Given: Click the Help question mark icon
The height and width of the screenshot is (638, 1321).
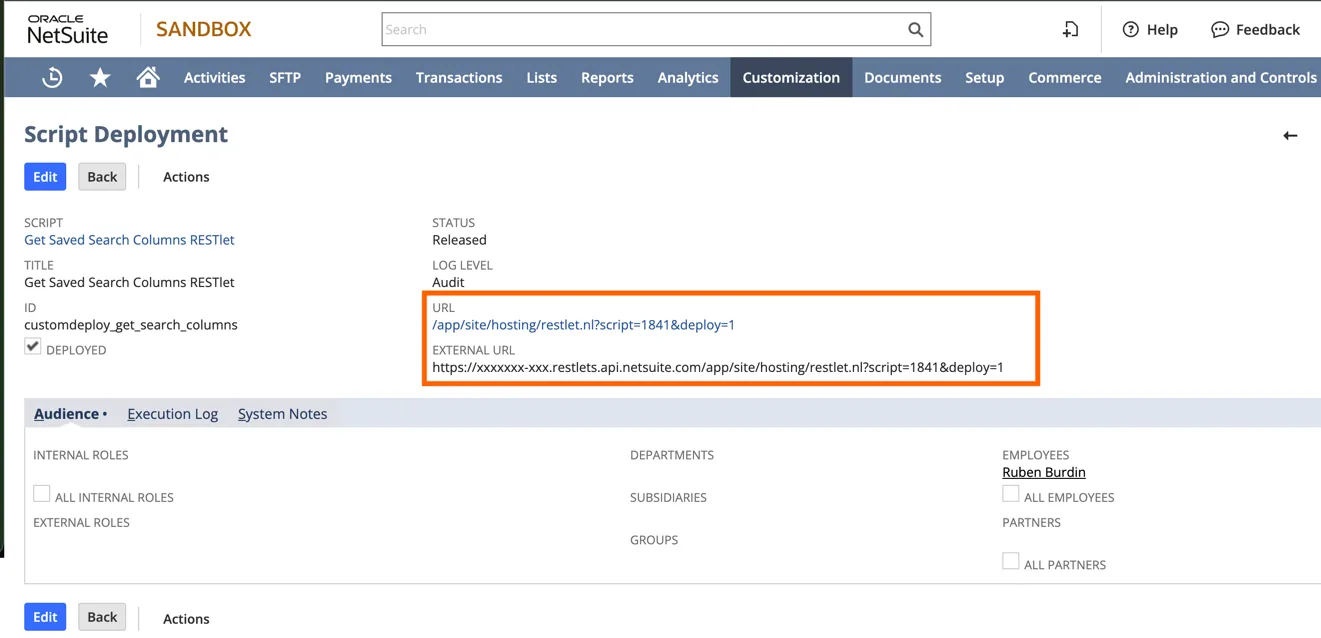Looking at the screenshot, I should pyautogui.click(x=1131, y=30).
